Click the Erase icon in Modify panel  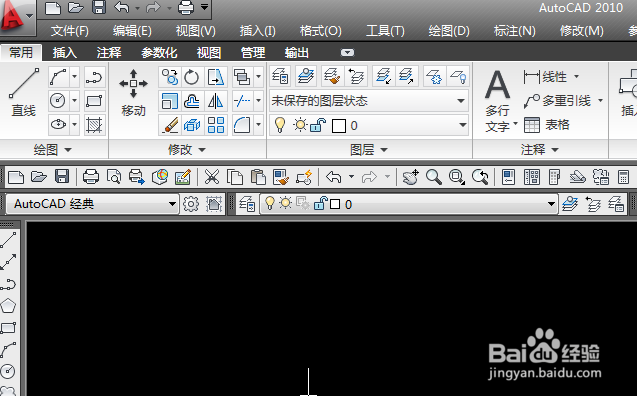(169, 125)
